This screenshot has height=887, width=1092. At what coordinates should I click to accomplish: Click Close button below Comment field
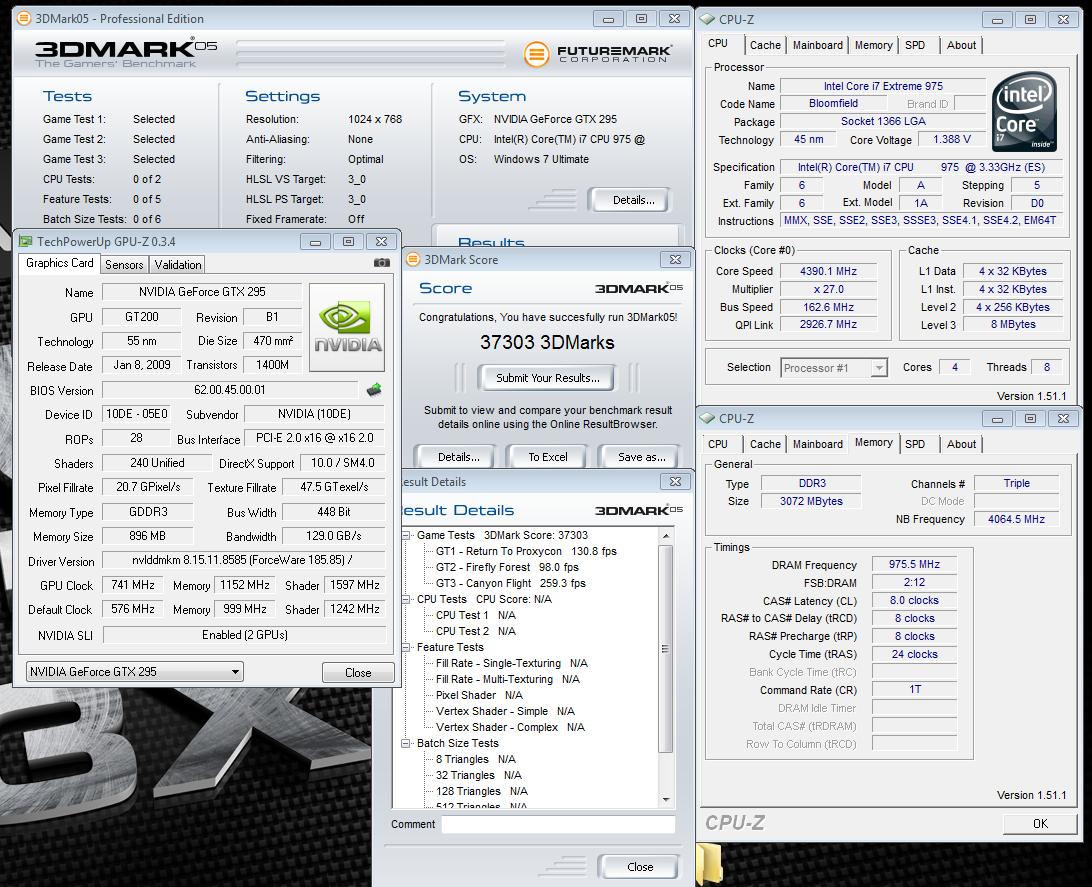[639, 867]
